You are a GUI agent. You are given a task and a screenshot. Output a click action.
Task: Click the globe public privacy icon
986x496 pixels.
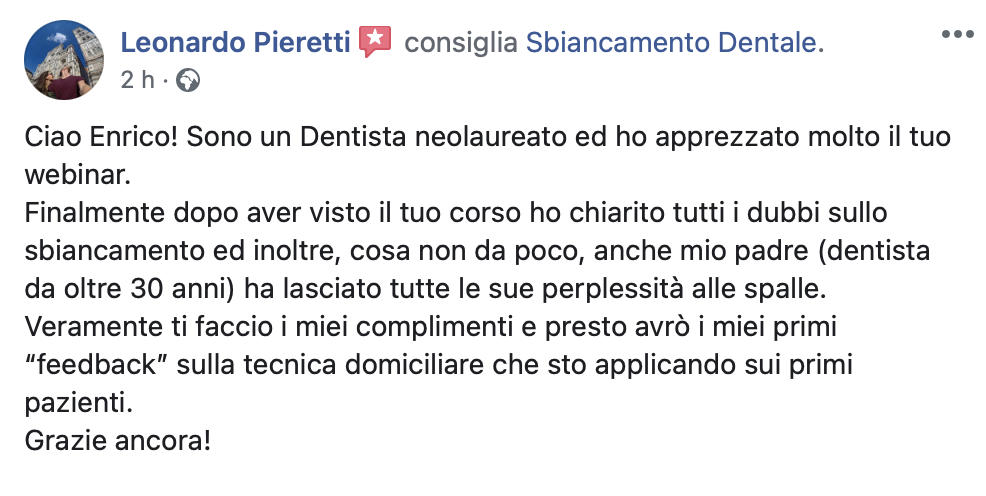tap(187, 80)
